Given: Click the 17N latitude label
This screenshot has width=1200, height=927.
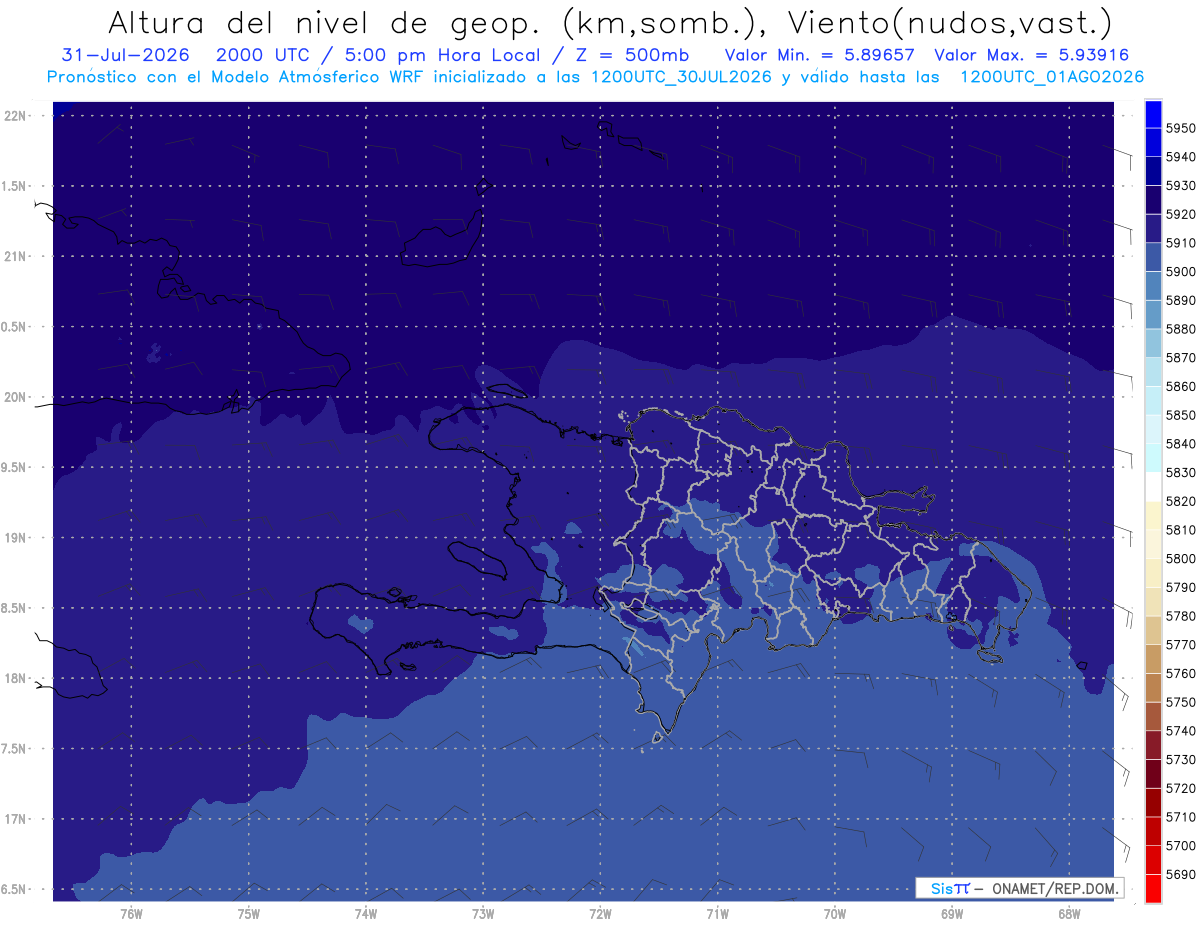Looking at the screenshot, I should 15,819.
